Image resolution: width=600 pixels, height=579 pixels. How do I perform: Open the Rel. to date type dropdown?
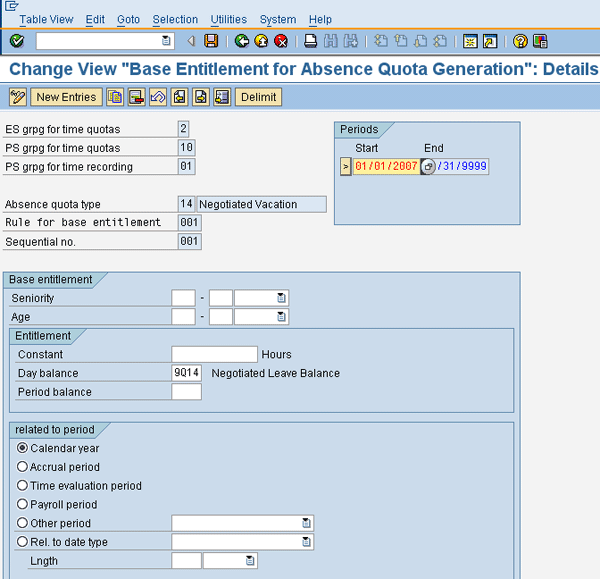tap(306, 541)
